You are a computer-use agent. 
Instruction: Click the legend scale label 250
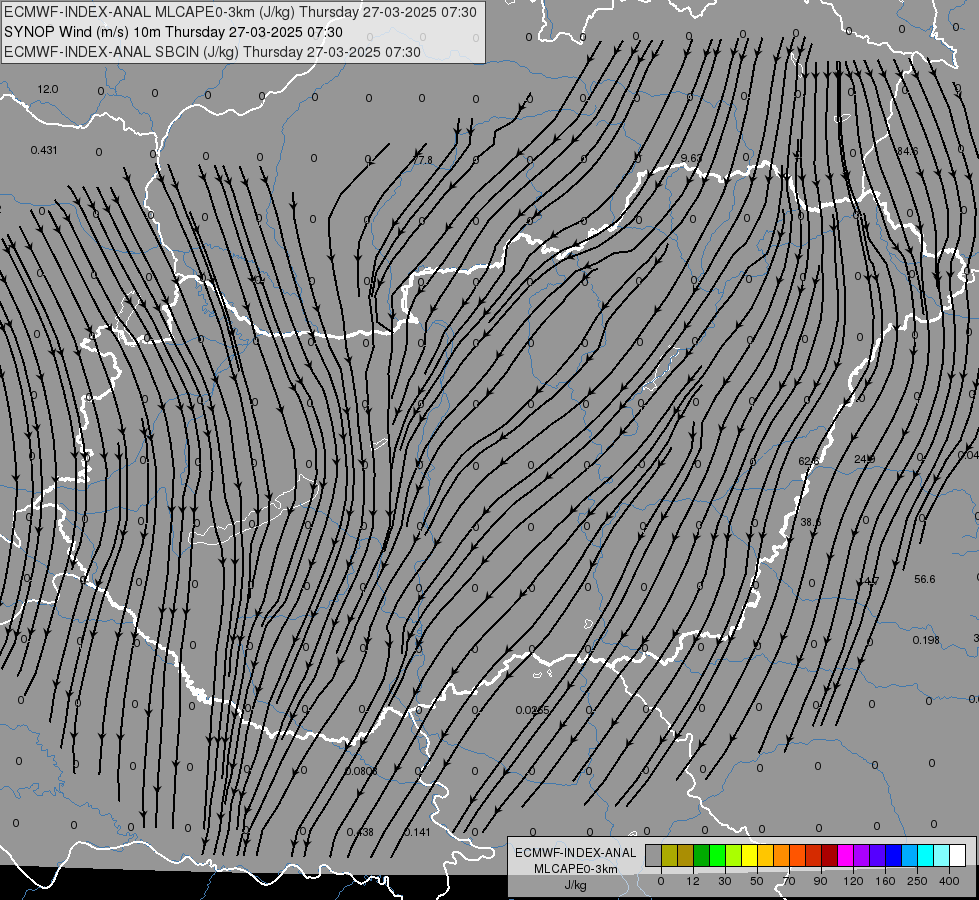click(917, 881)
